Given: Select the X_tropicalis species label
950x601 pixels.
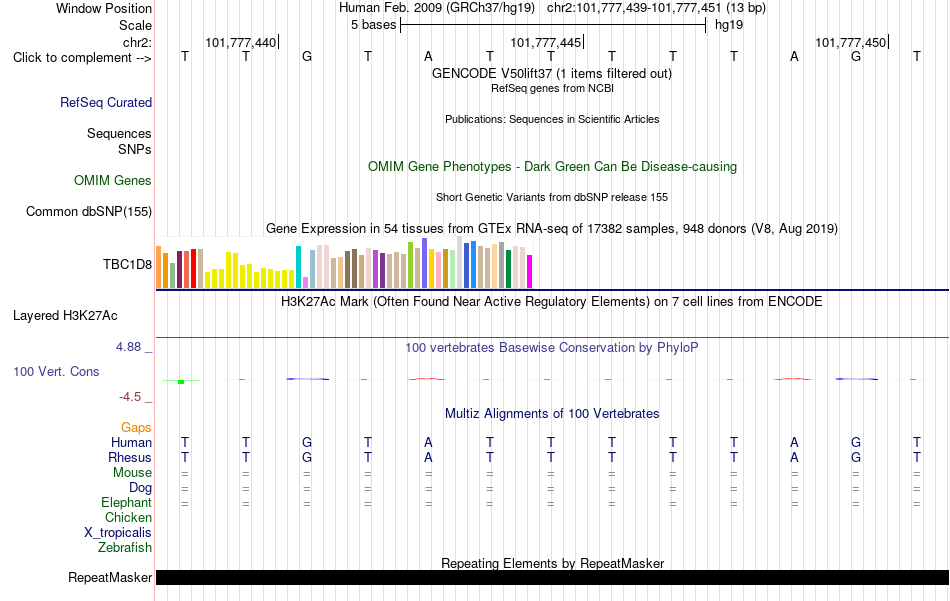Looking at the screenshot, I should [118, 533].
